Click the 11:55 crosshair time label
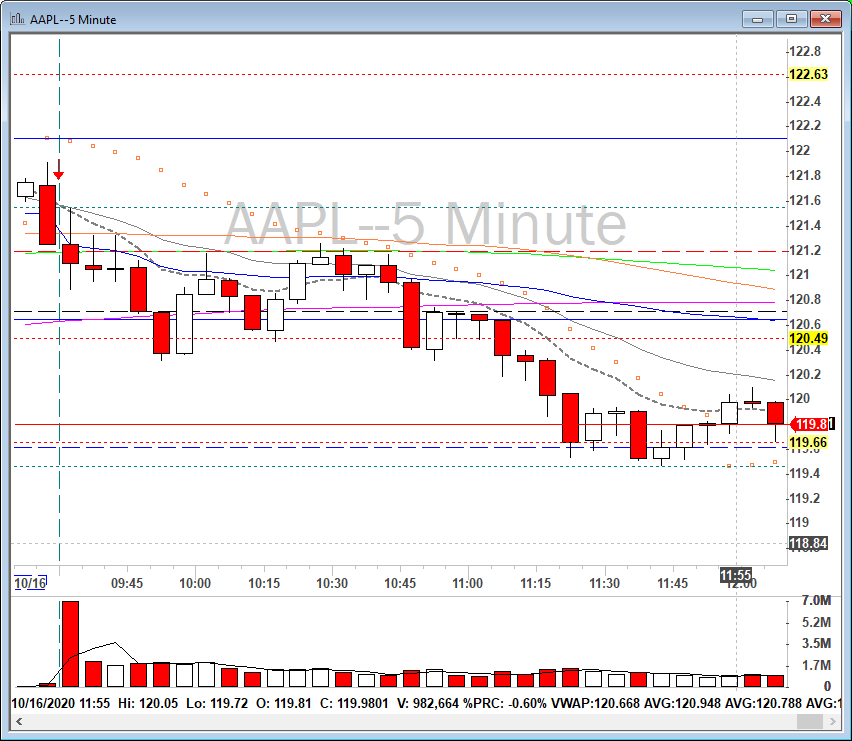 click(x=736, y=575)
